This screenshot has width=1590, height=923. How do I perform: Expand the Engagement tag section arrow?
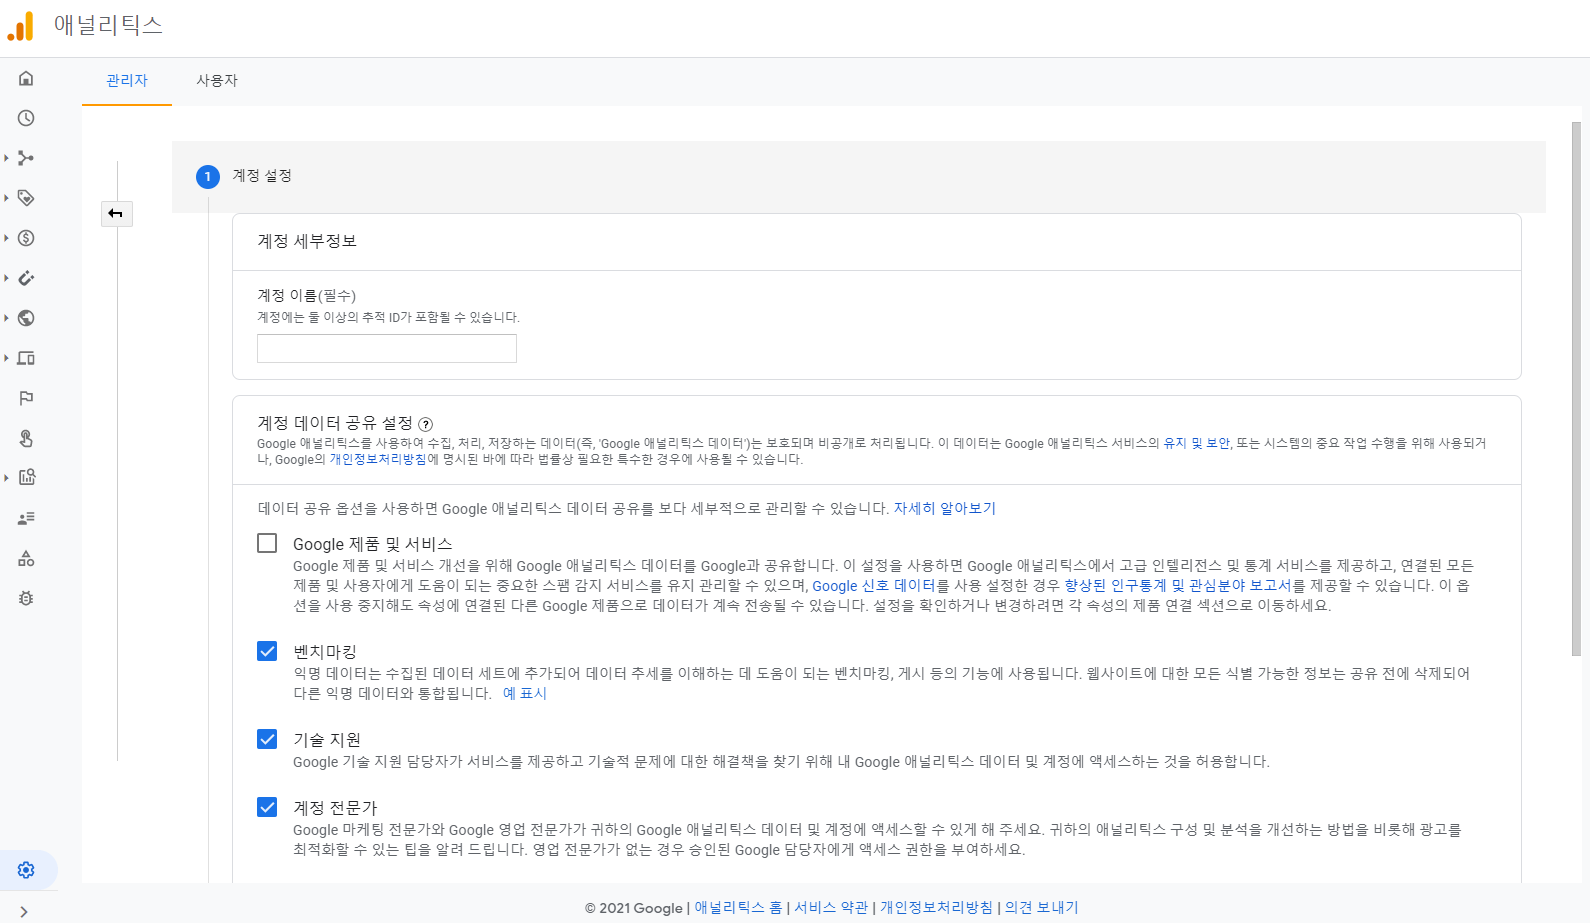point(6,198)
